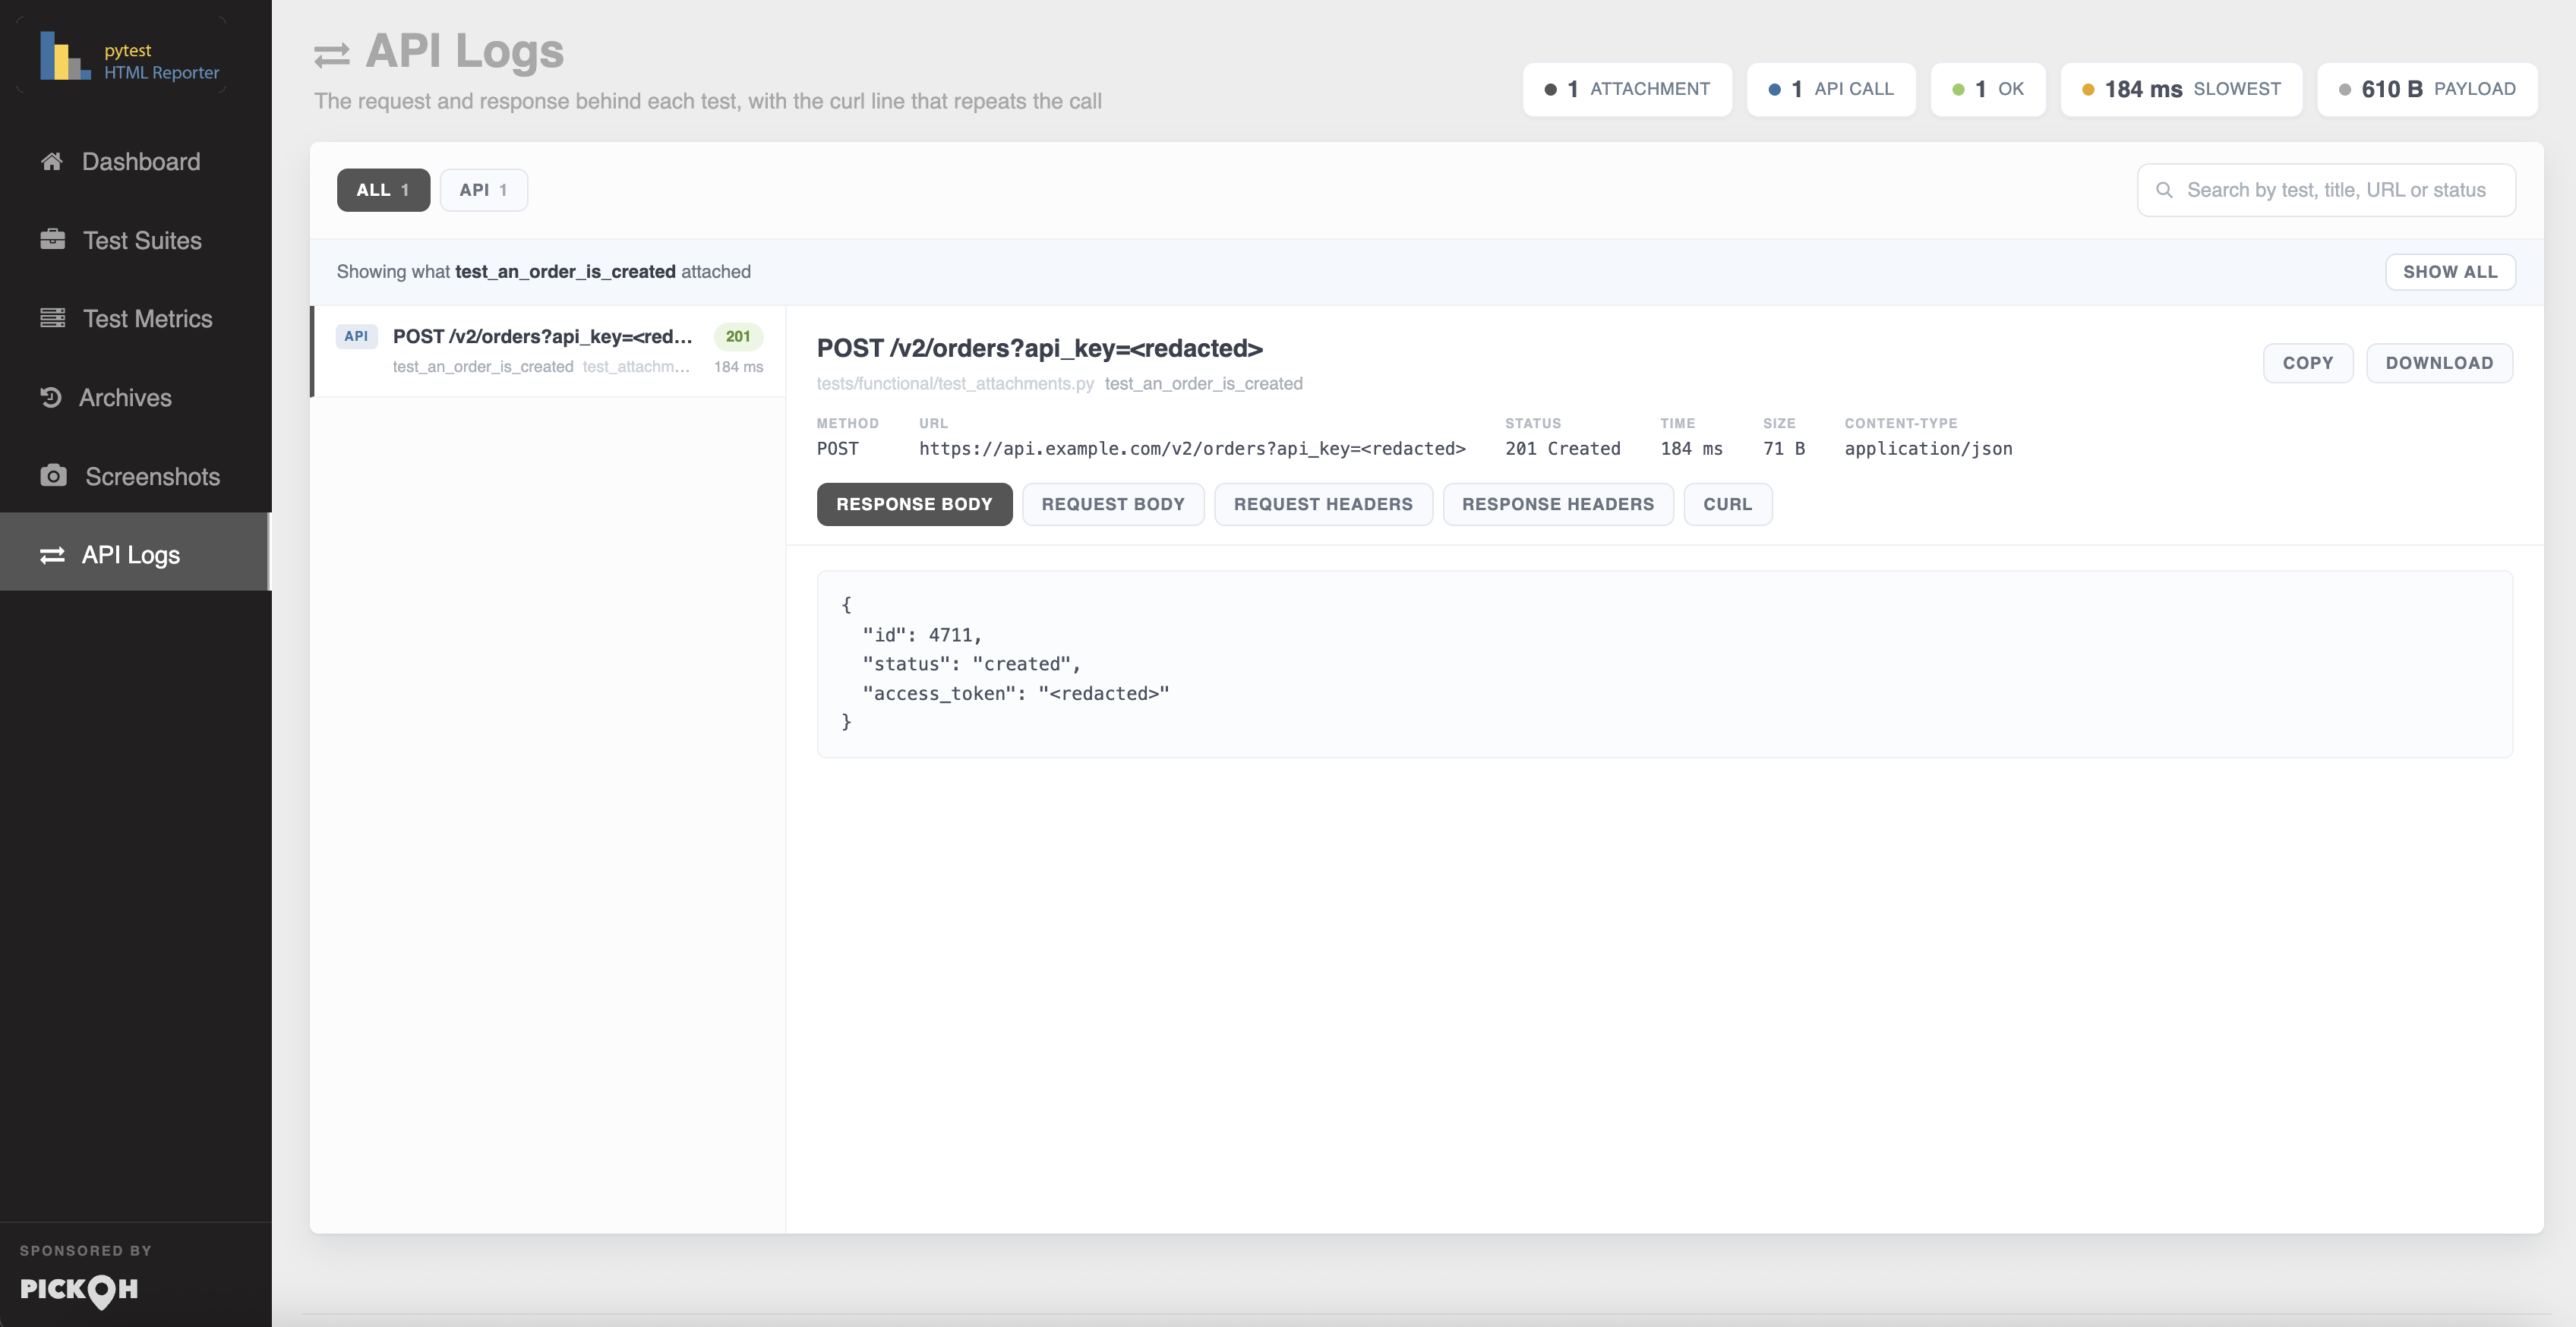Click the detail title POST /v2/orders heading

click(x=1040, y=348)
